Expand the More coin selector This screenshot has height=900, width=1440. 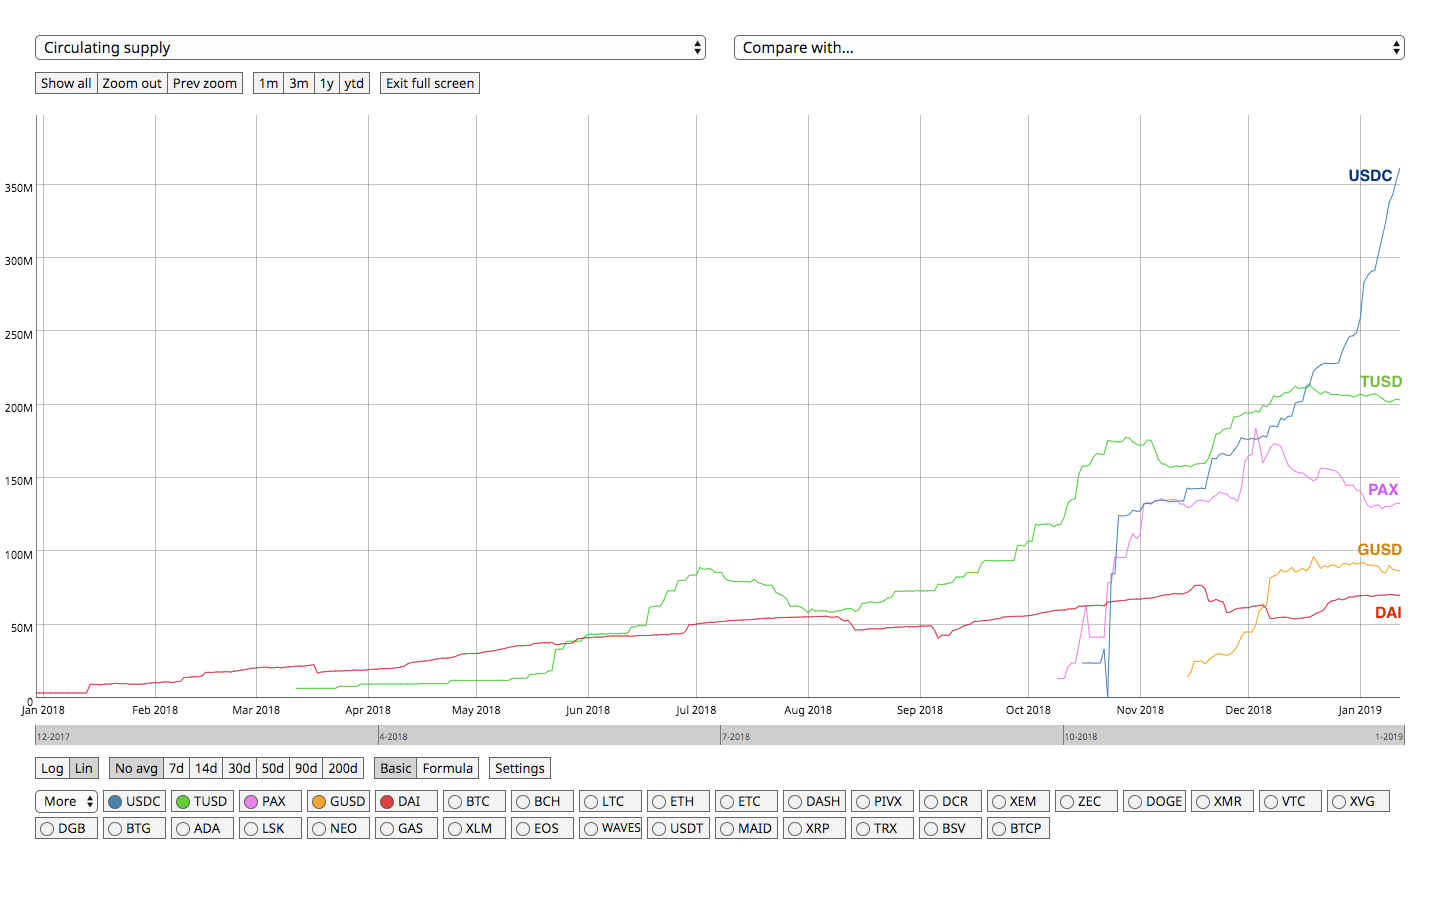coord(67,802)
